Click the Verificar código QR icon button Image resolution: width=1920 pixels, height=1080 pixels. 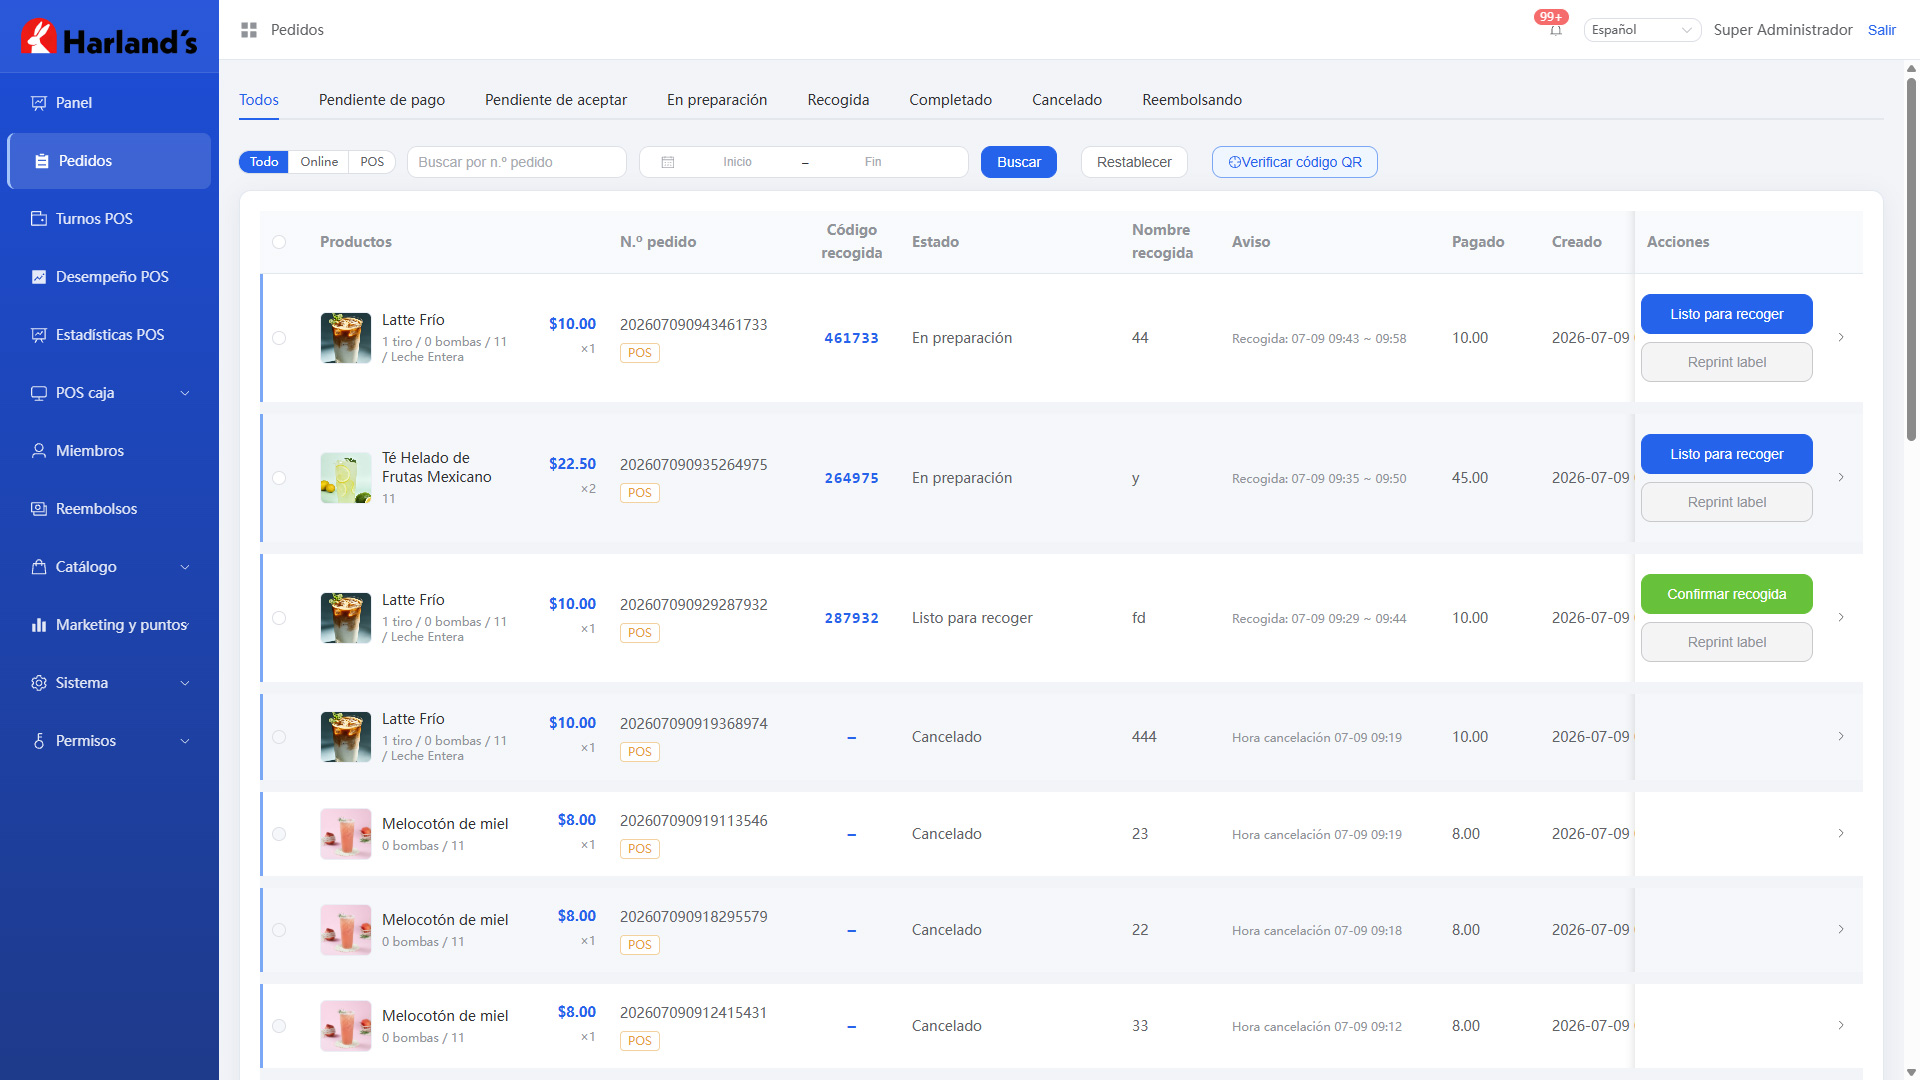pos(1294,162)
